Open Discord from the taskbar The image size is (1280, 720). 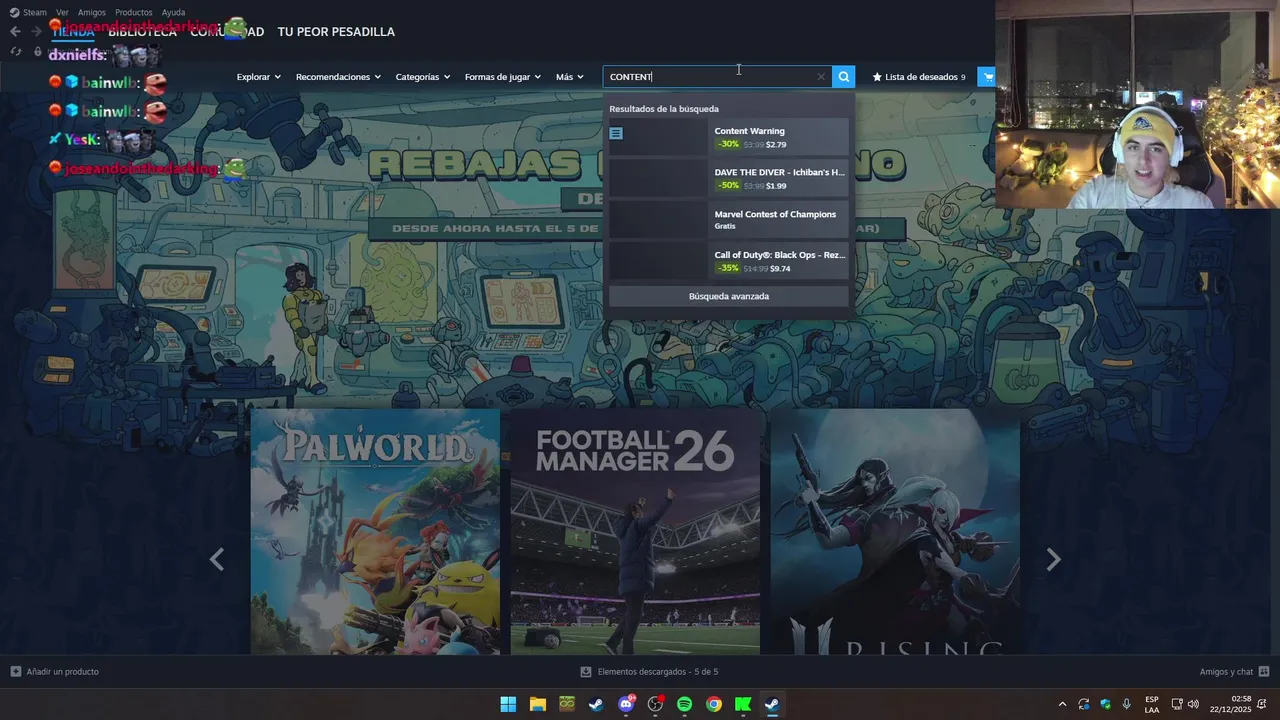pos(626,704)
